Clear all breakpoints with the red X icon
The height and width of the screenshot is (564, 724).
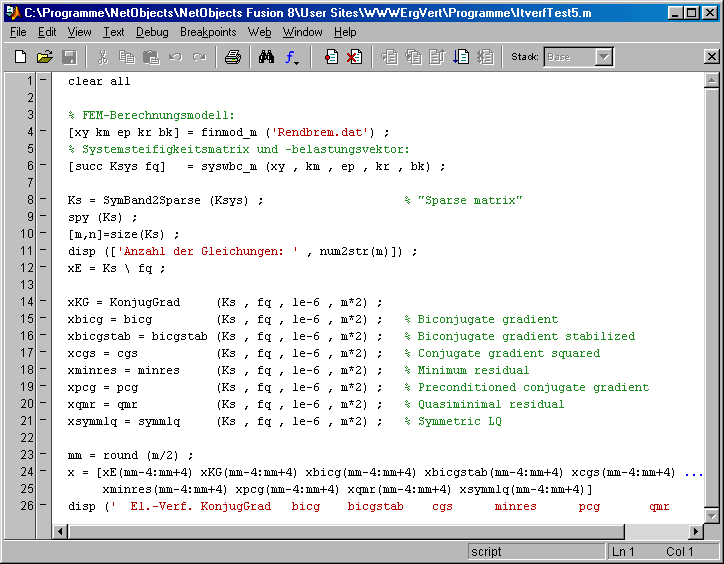[x=354, y=57]
